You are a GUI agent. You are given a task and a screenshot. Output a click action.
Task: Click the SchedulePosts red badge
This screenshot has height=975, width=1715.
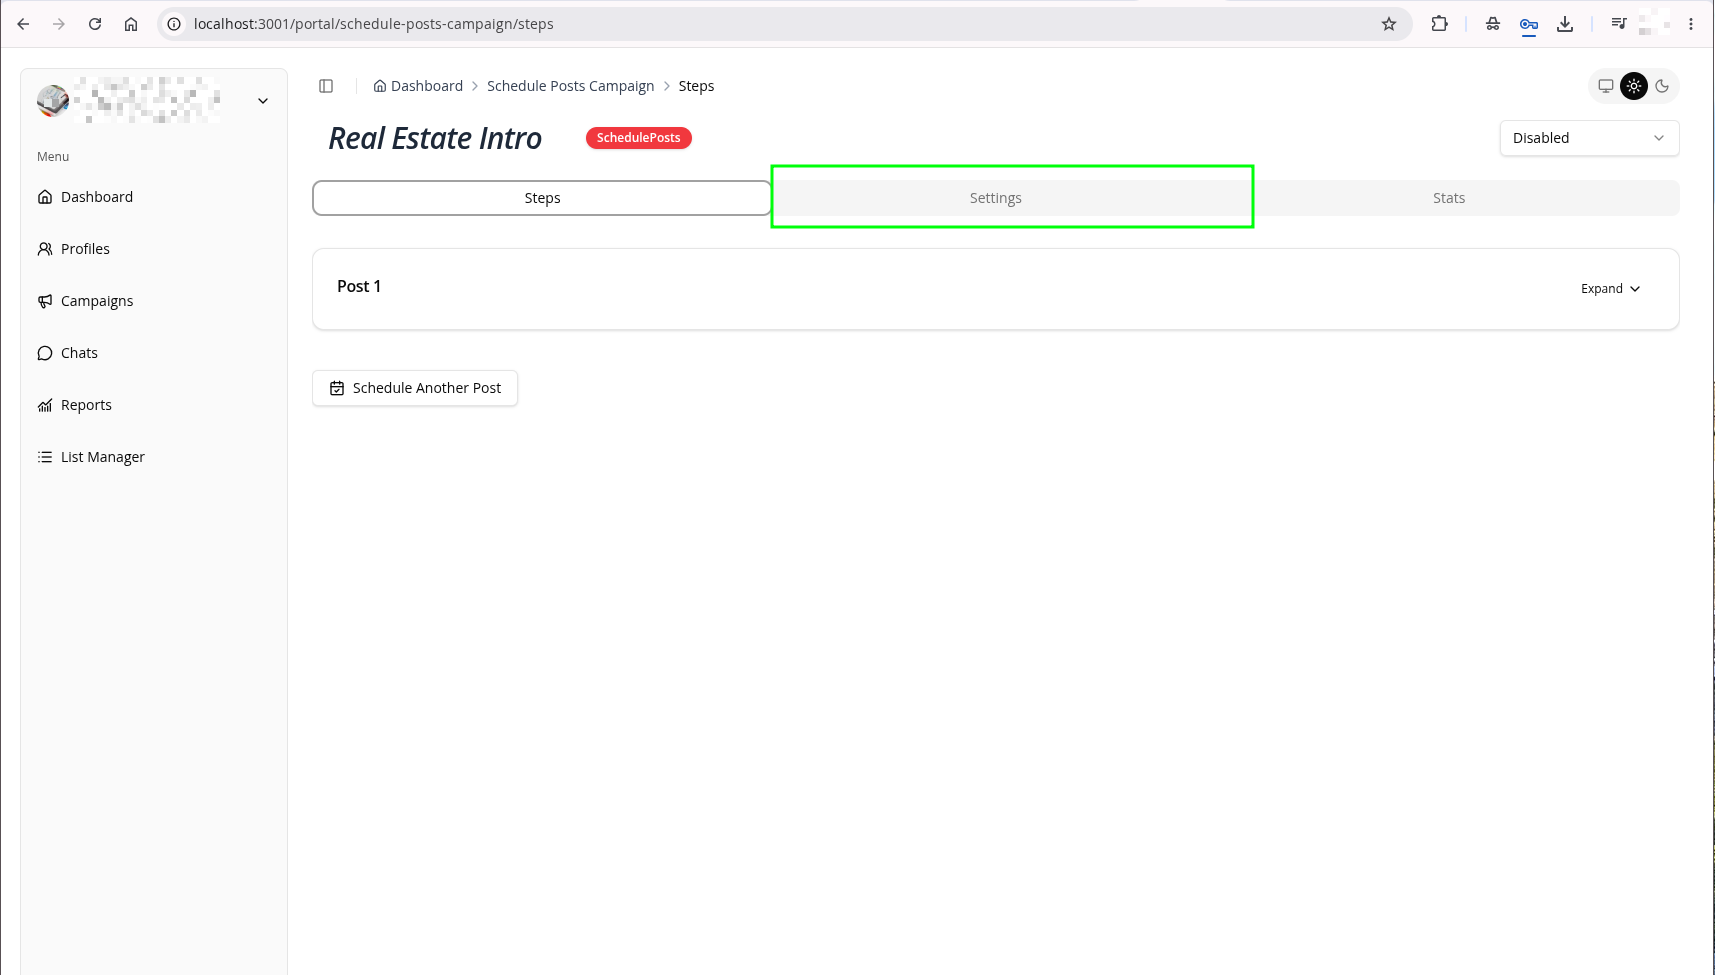click(x=638, y=138)
